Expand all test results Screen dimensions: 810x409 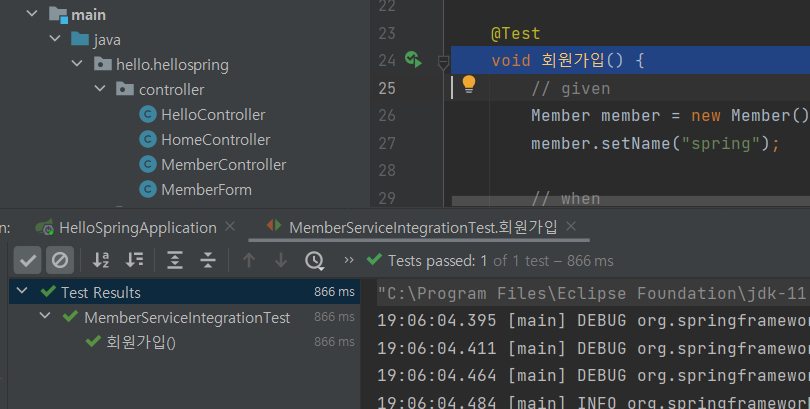(175, 260)
